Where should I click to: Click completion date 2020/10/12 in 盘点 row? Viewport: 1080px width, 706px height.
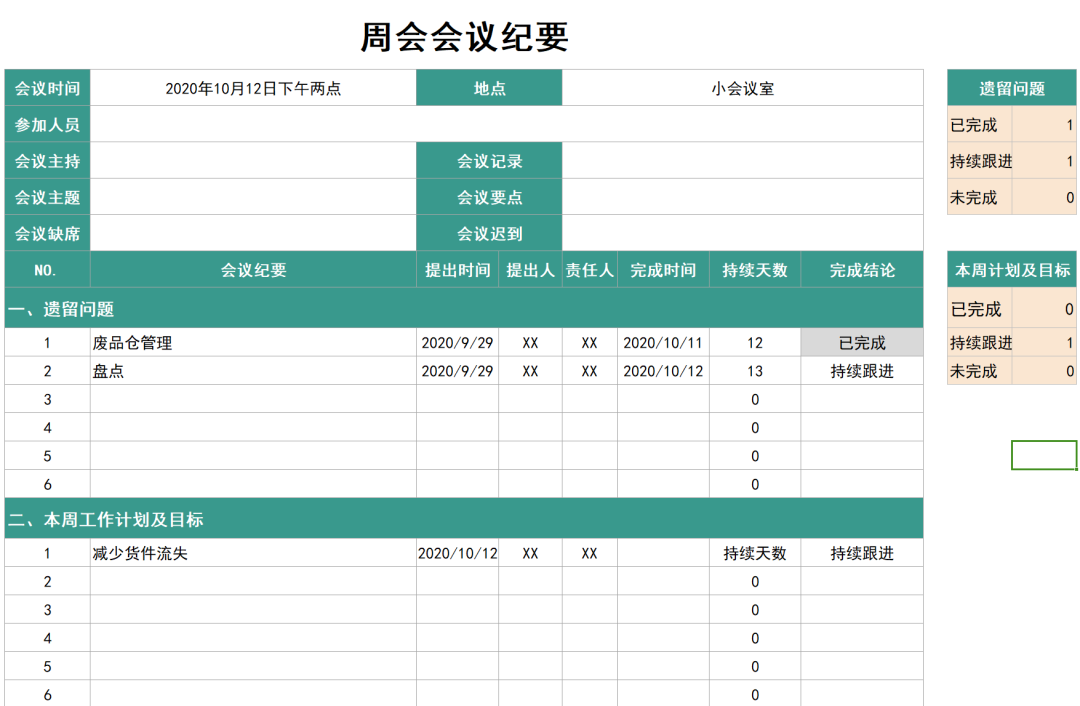pos(663,371)
